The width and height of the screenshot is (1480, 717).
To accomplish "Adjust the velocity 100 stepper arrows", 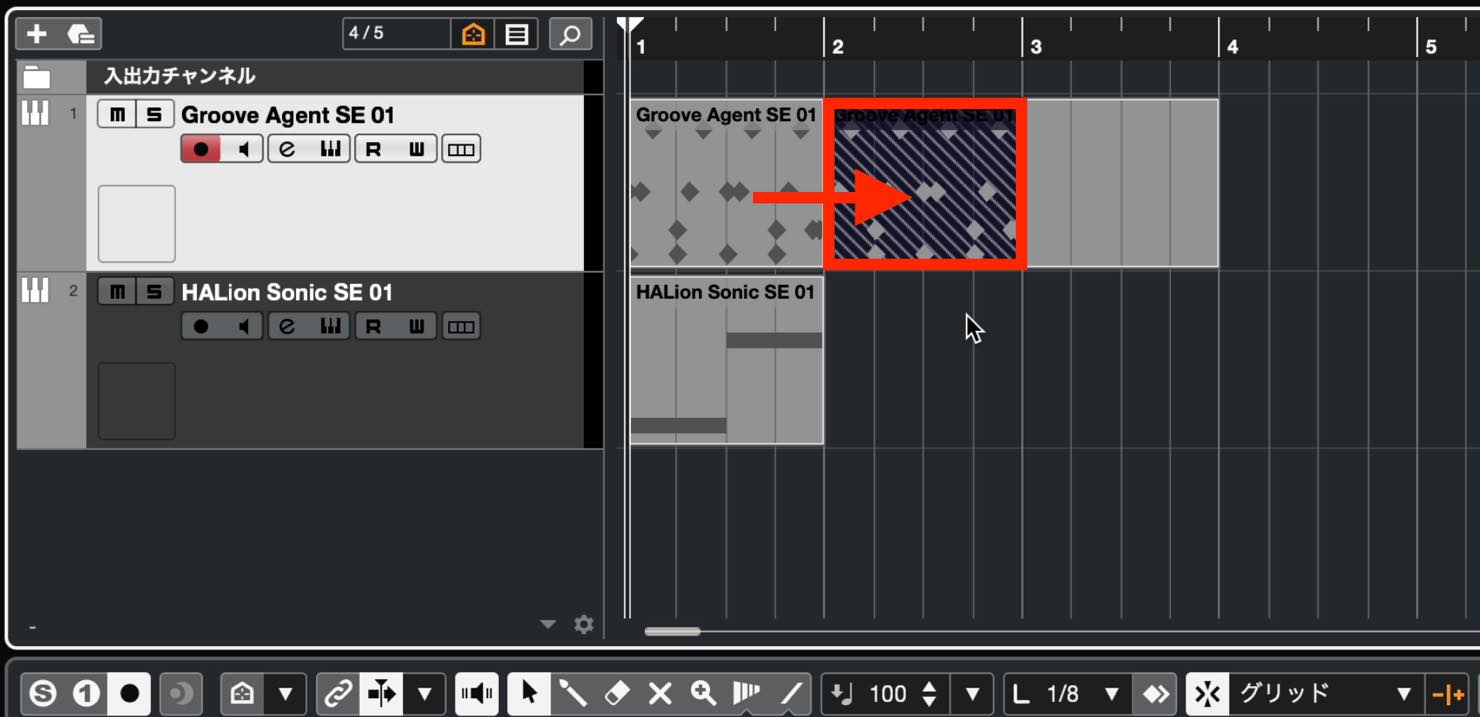I will point(930,692).
